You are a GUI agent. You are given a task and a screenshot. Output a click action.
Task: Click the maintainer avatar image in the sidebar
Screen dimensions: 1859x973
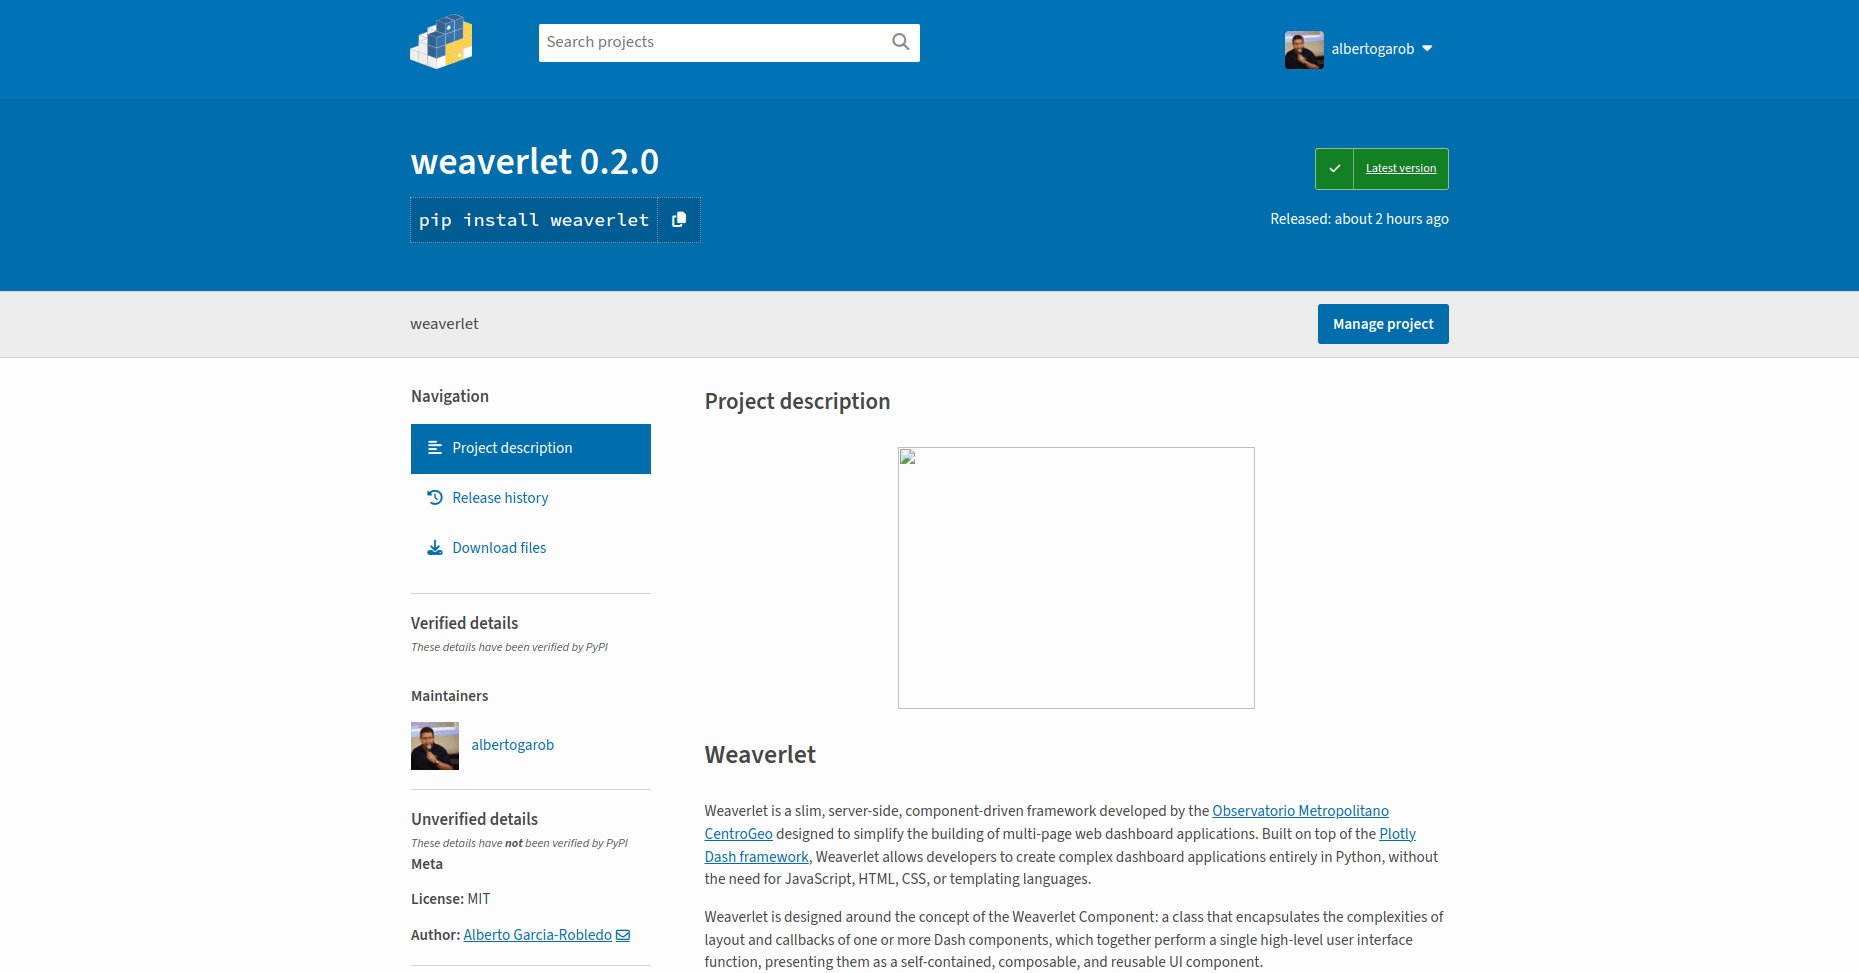435,746
